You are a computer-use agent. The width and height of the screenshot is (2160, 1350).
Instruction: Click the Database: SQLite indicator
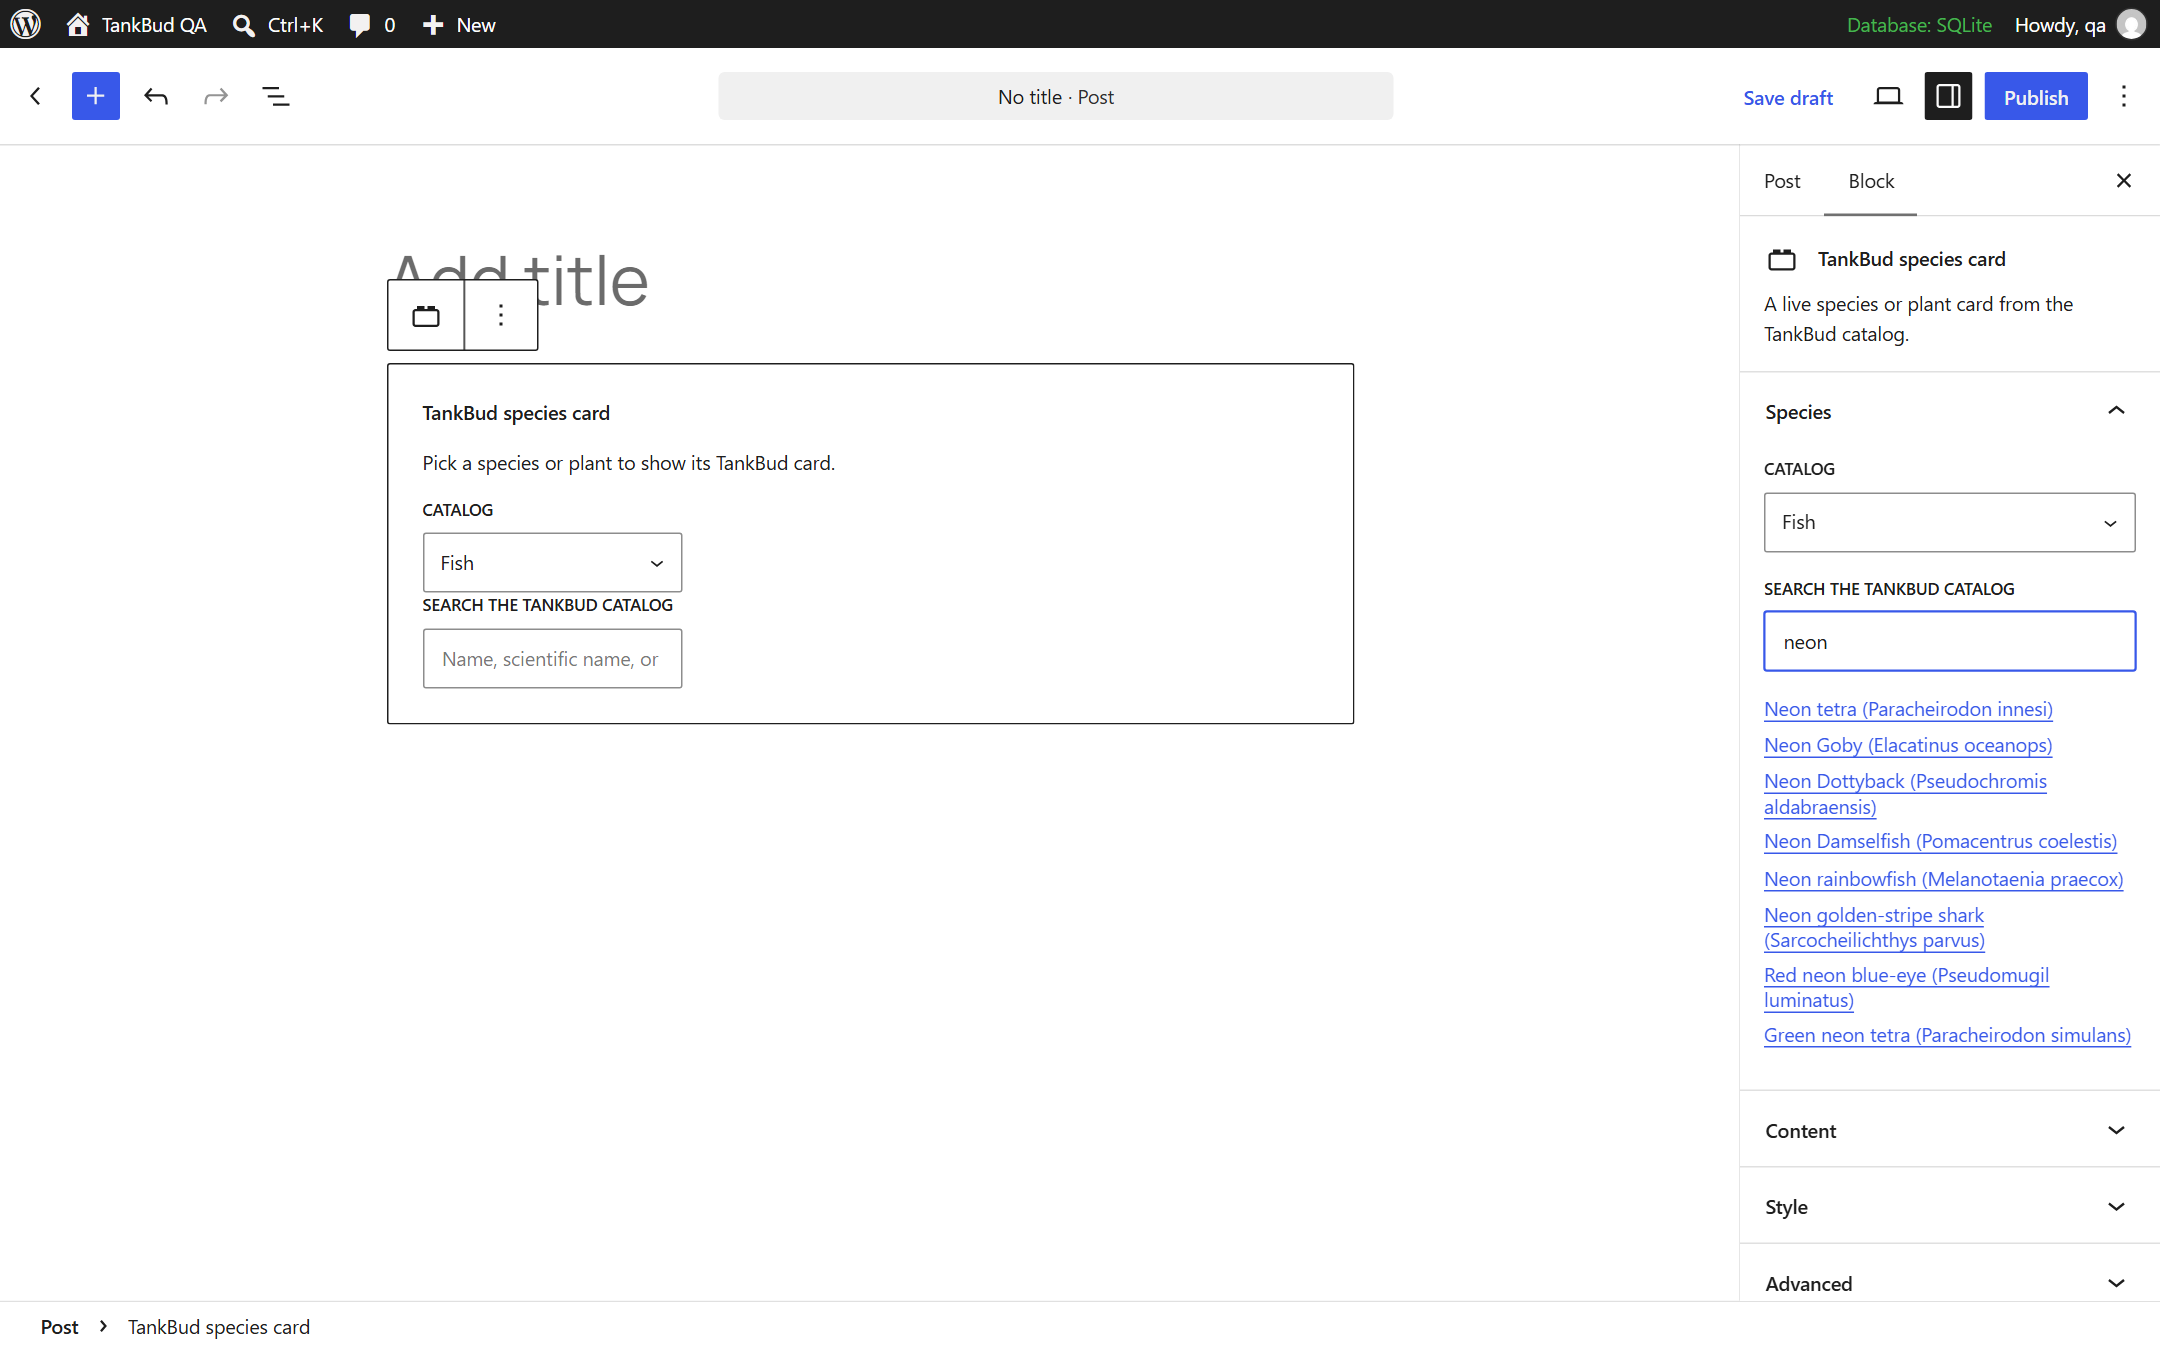tap(1919, 24)
